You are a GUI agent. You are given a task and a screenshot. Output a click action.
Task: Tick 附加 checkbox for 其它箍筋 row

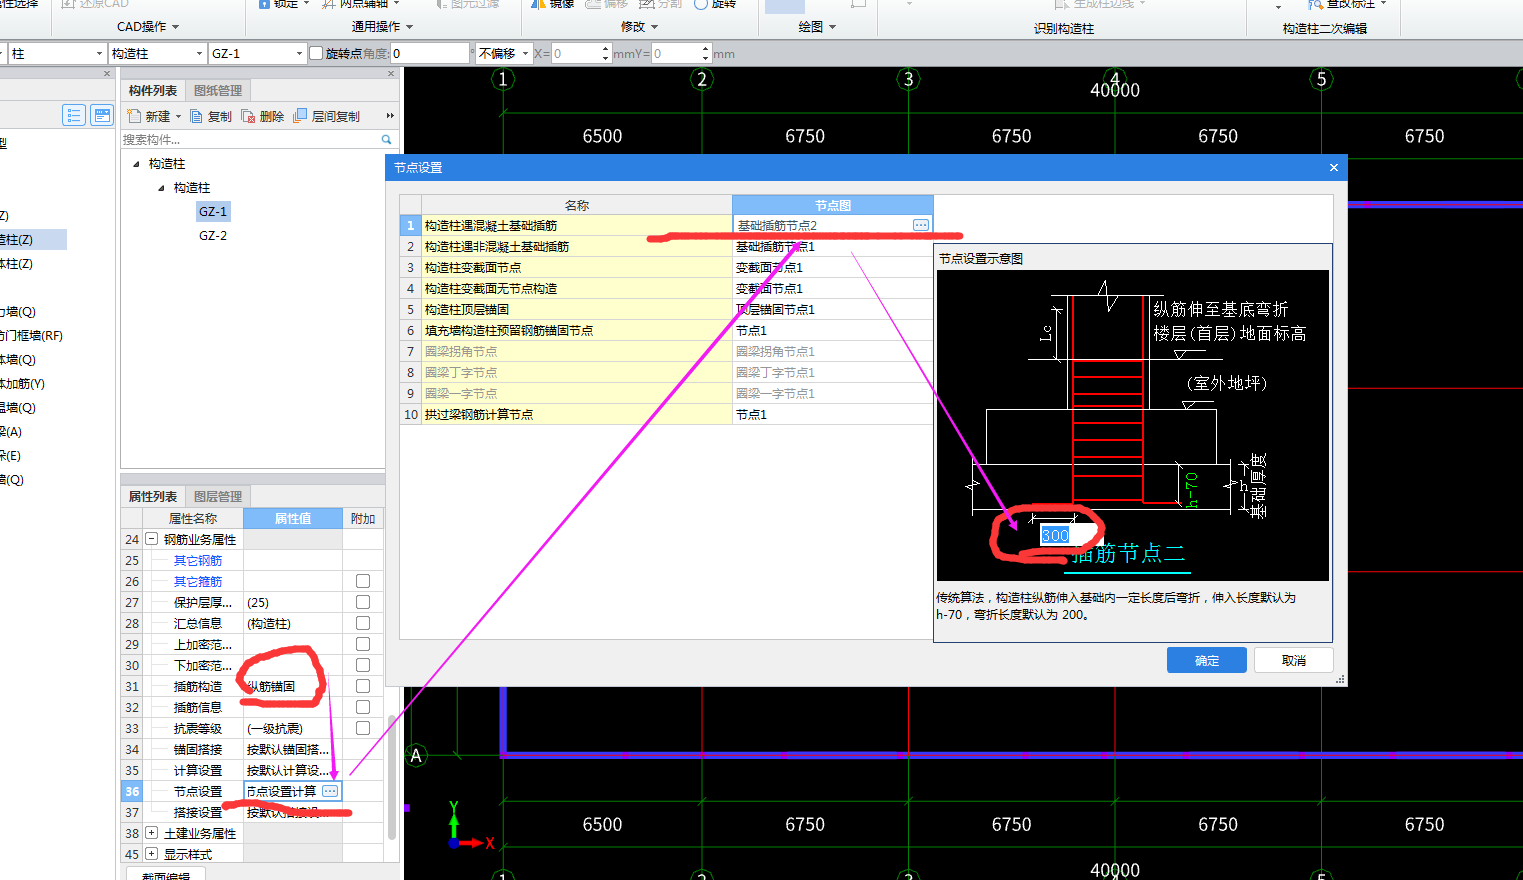(x=363, y=581)
